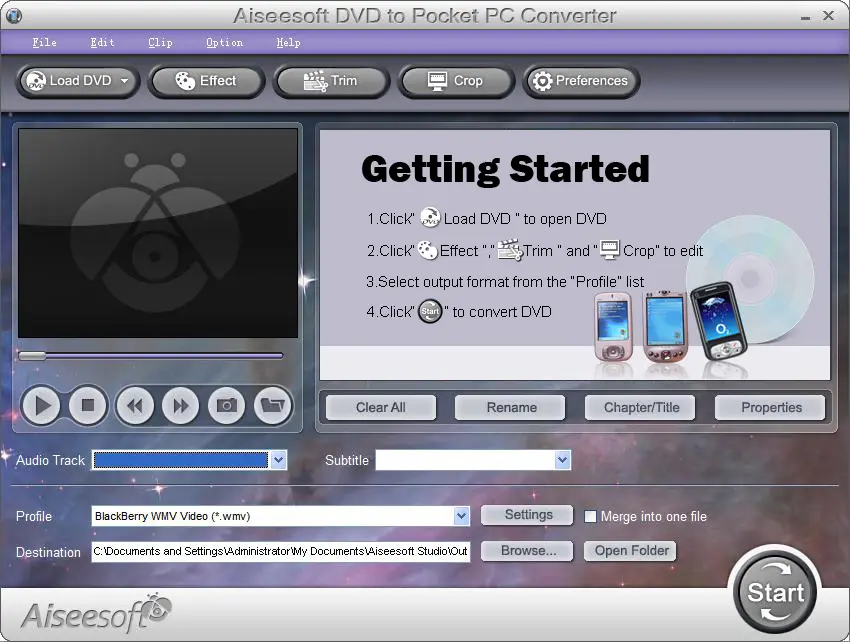Start the DVD conversion
This screenshot has width=850, height=642.
776,592
